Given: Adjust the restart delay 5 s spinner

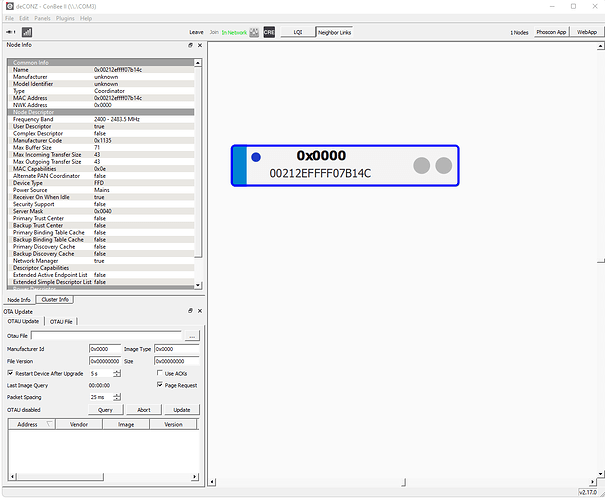Looking at the screenshot, I should click(x=117, y=373).
